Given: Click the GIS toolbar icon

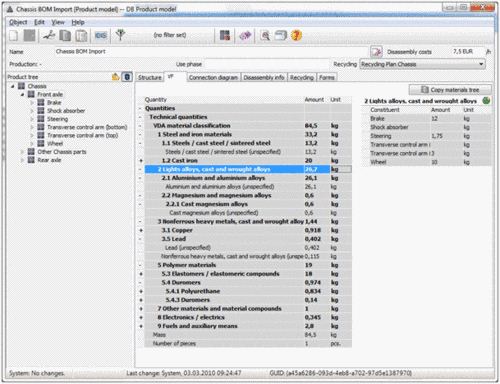Looking at the screenshot, I should [x=101, y=35].
